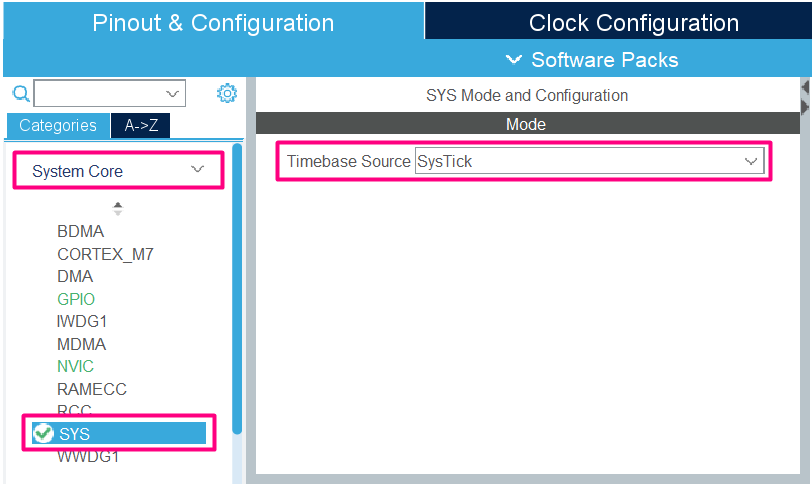The width and height of the screenshot is (812, 484).
Task: Expand the Software Packs section
Action: (593, 60)
